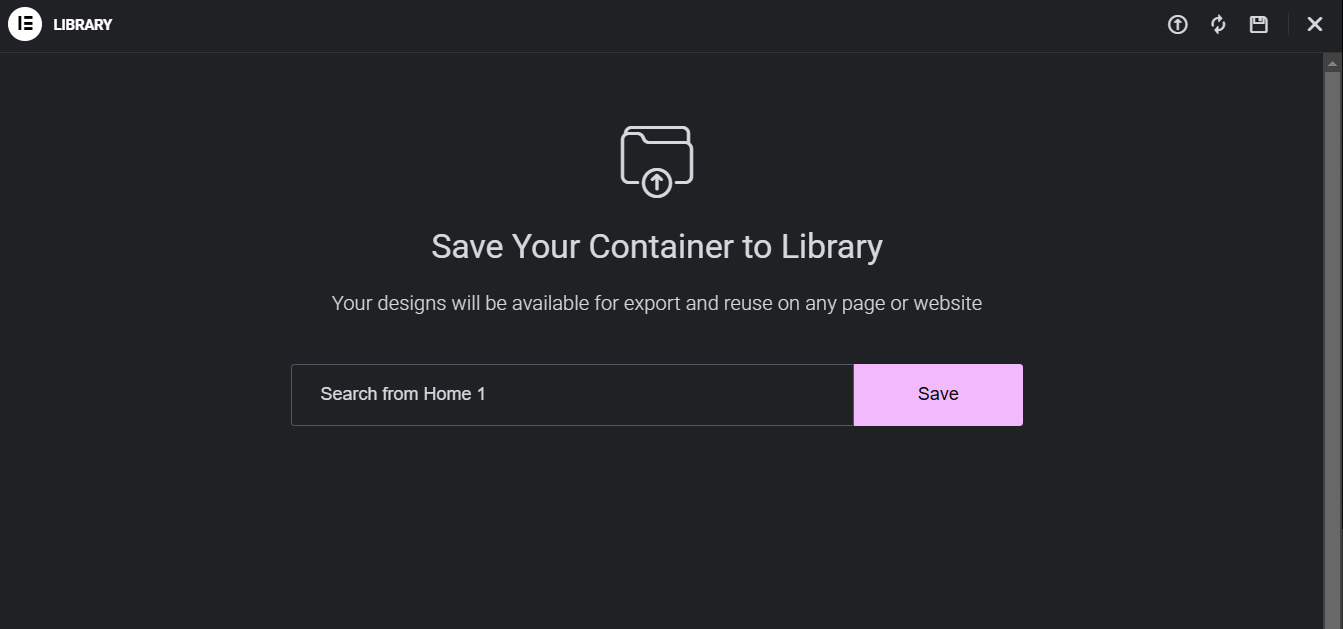The width and height of the screenshot is (1343, 629).
Task: Click the Sync Library refresh icon
Action: tap(1218, 25)
